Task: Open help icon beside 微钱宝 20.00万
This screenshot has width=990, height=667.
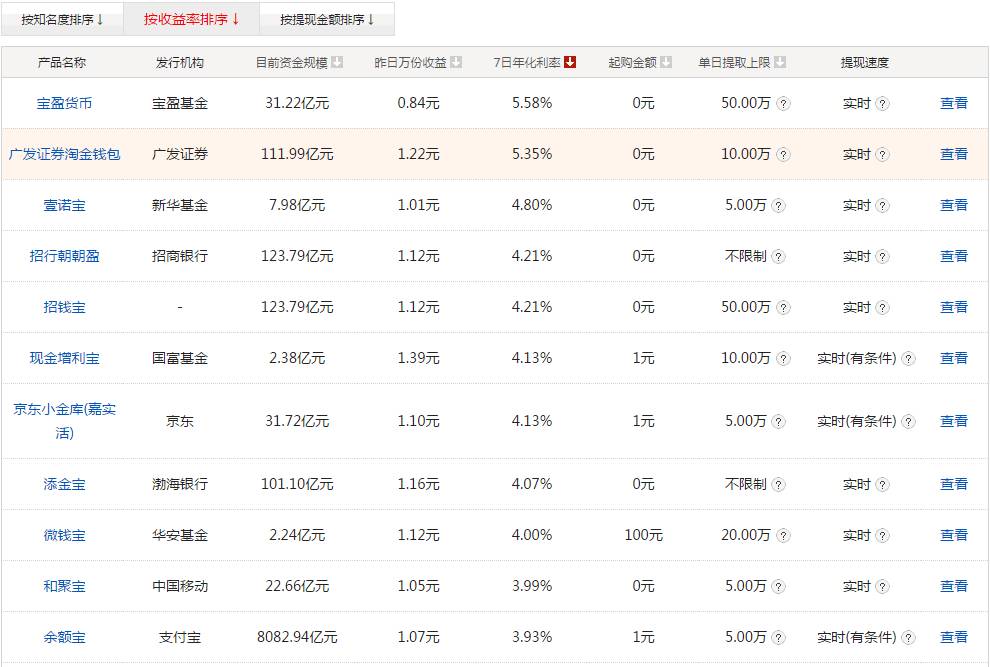Action: [783, 536]
